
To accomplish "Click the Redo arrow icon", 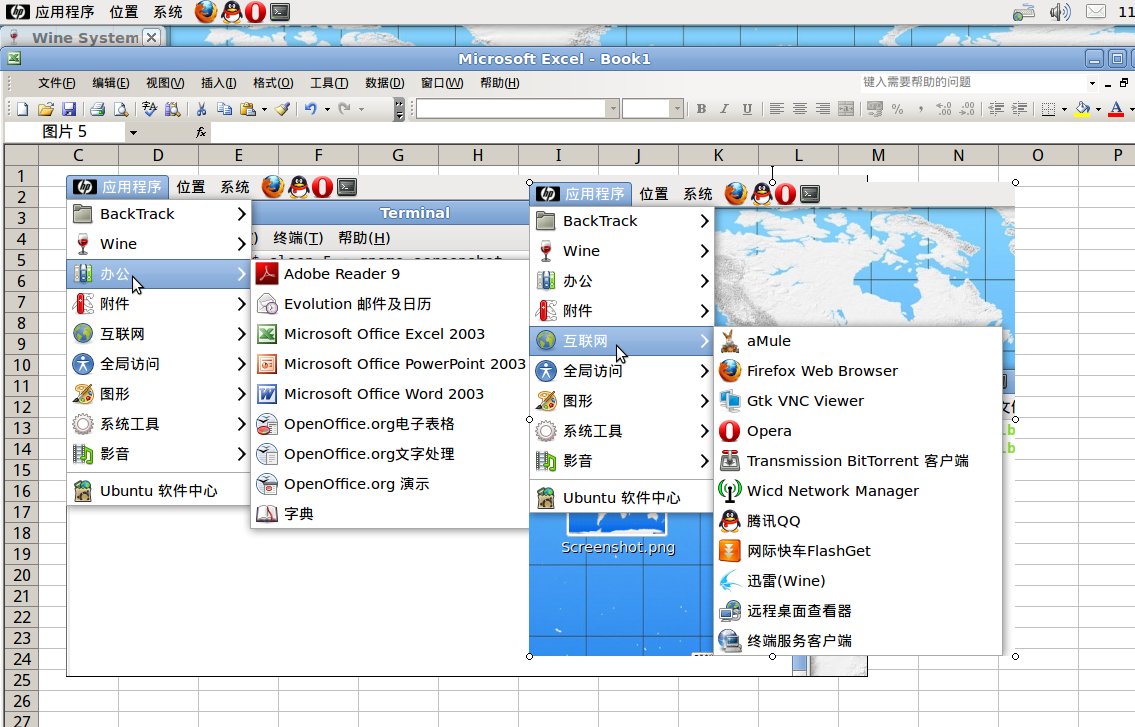I will [345, 109].
